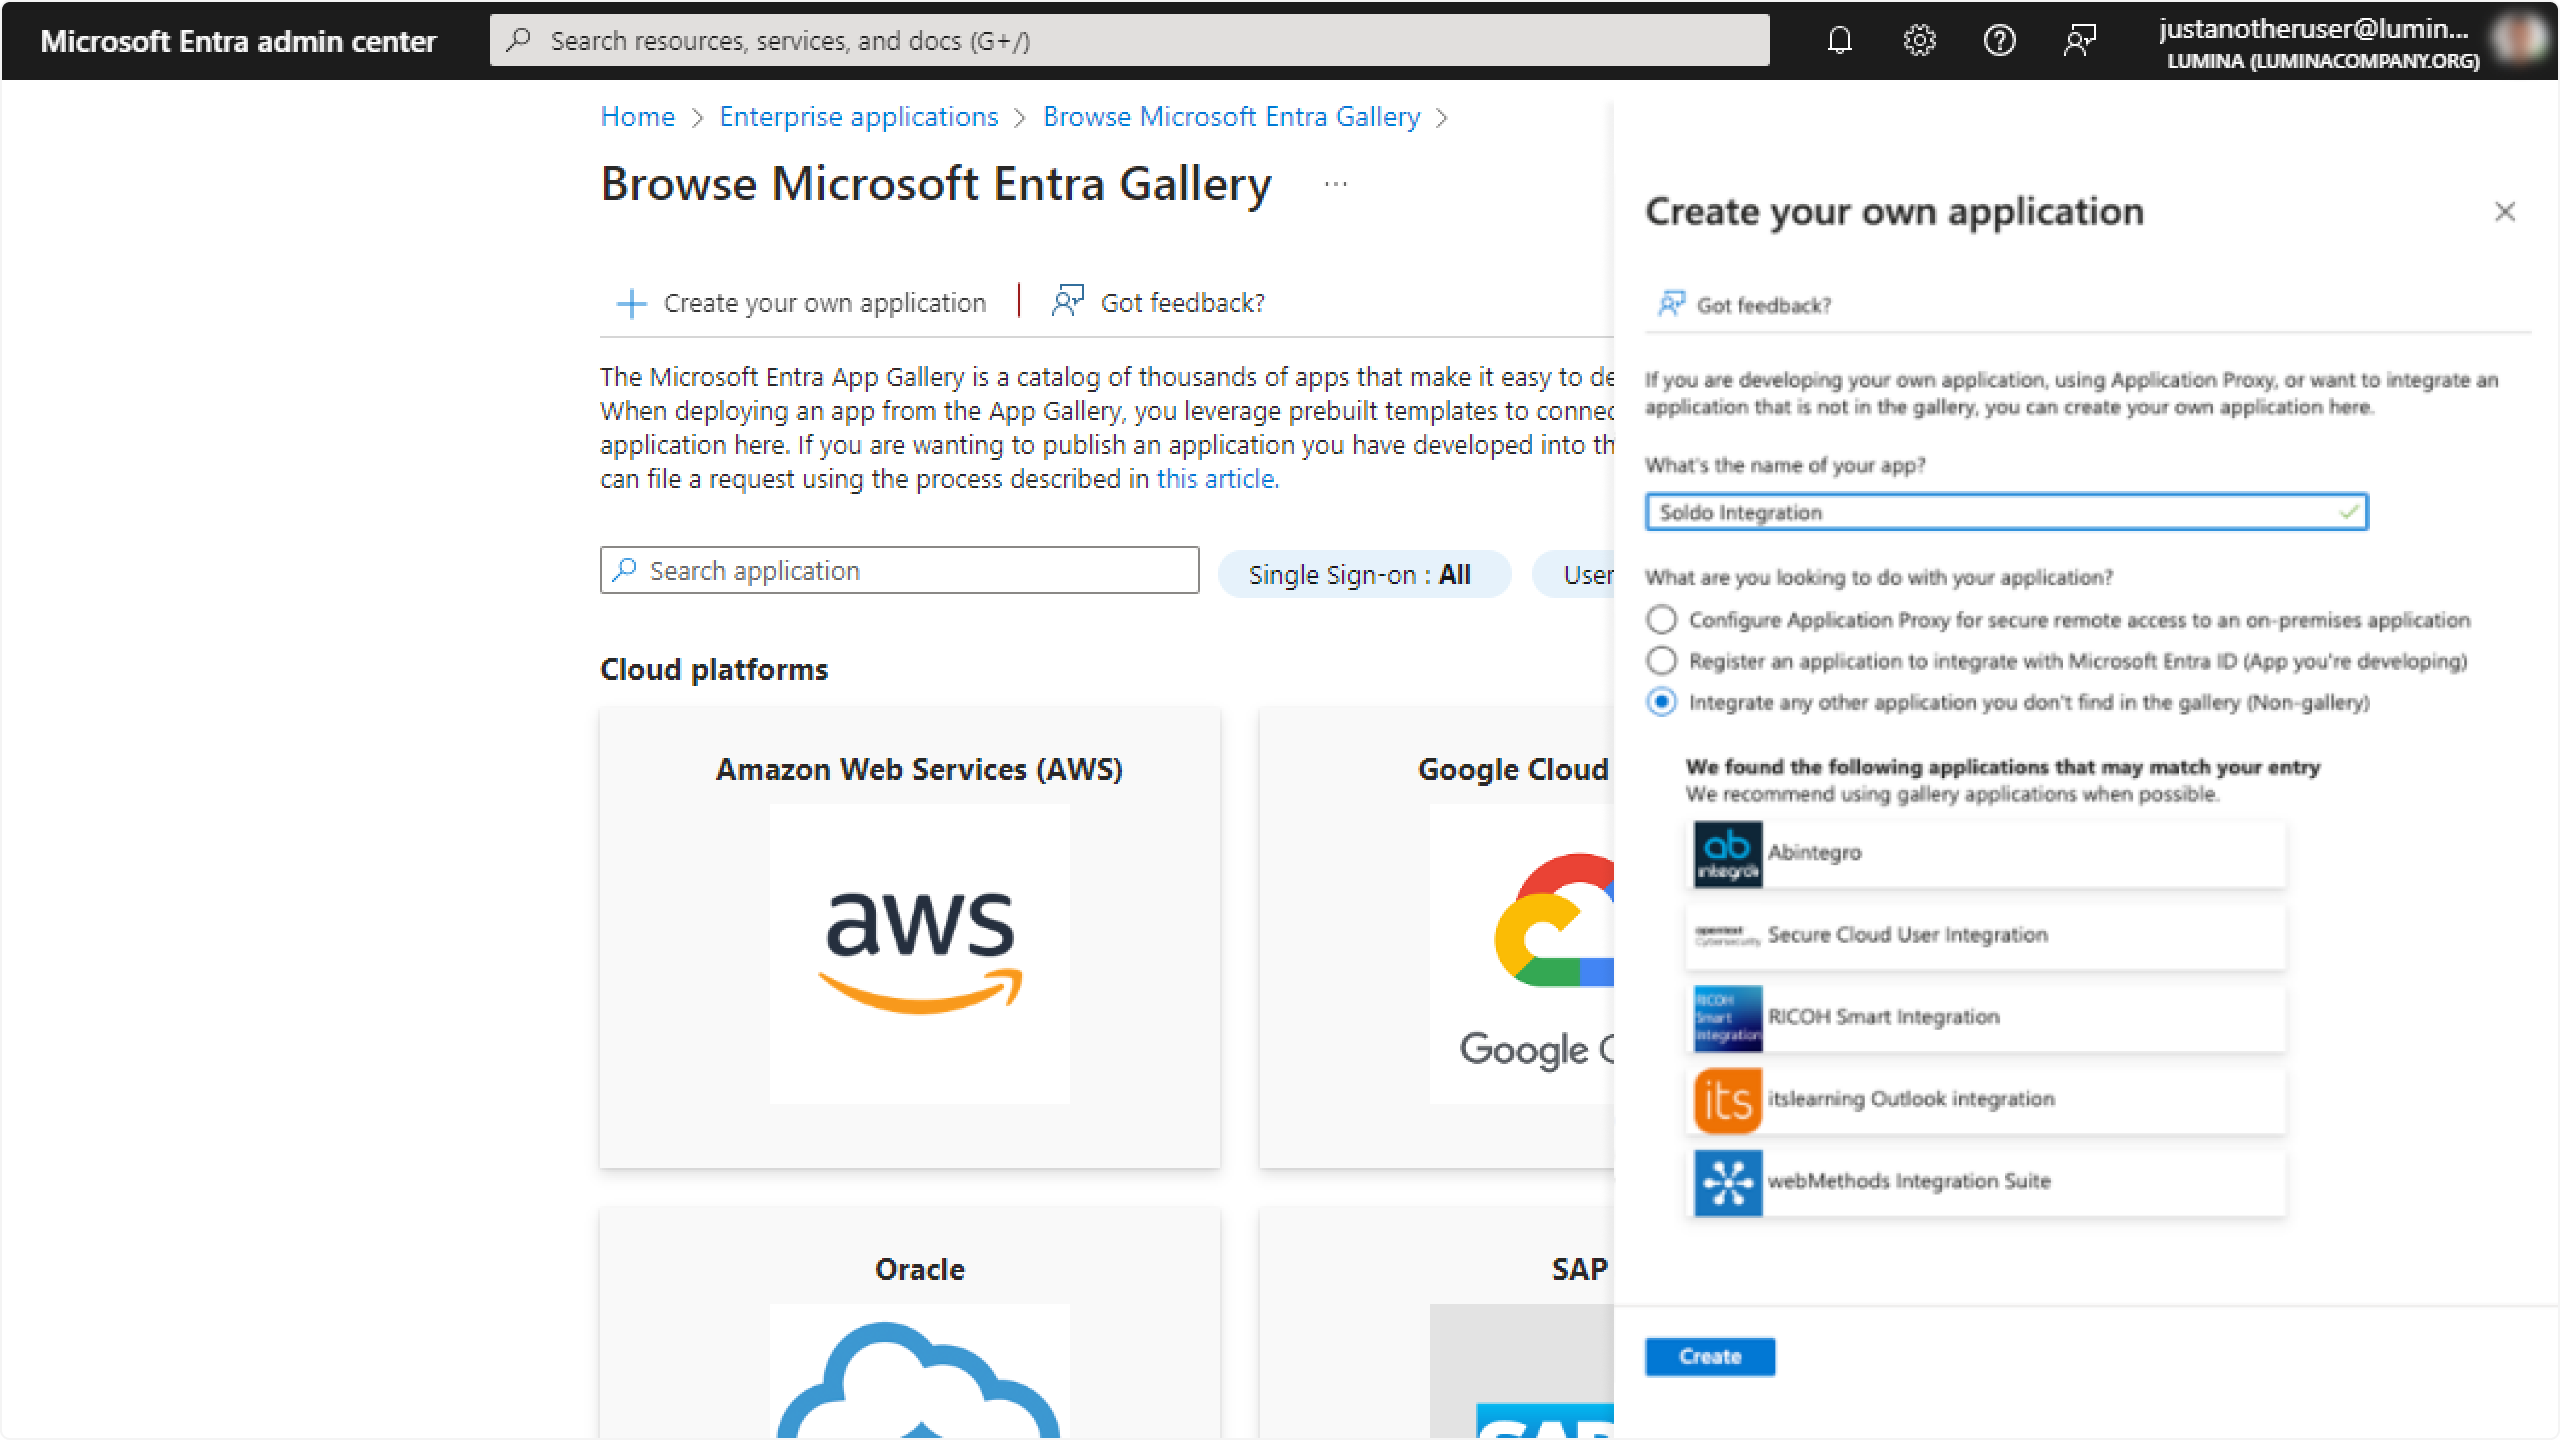Click the account name justanotheruser@lumin...
The image size is (2560, 1440).
(x=2314, y=28)
